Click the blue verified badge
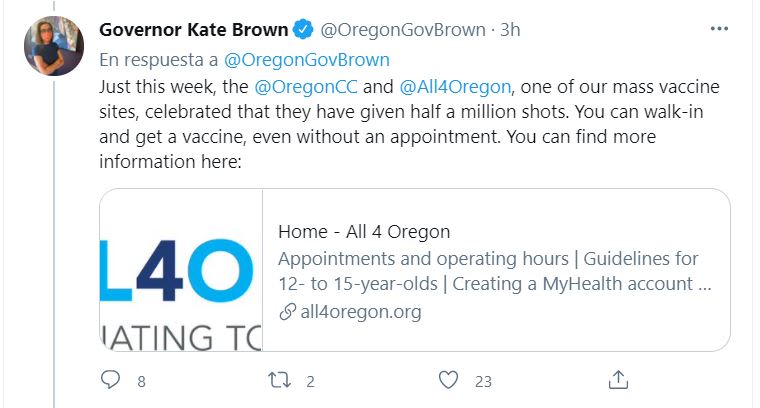The image size is (760, 408). 304,30
